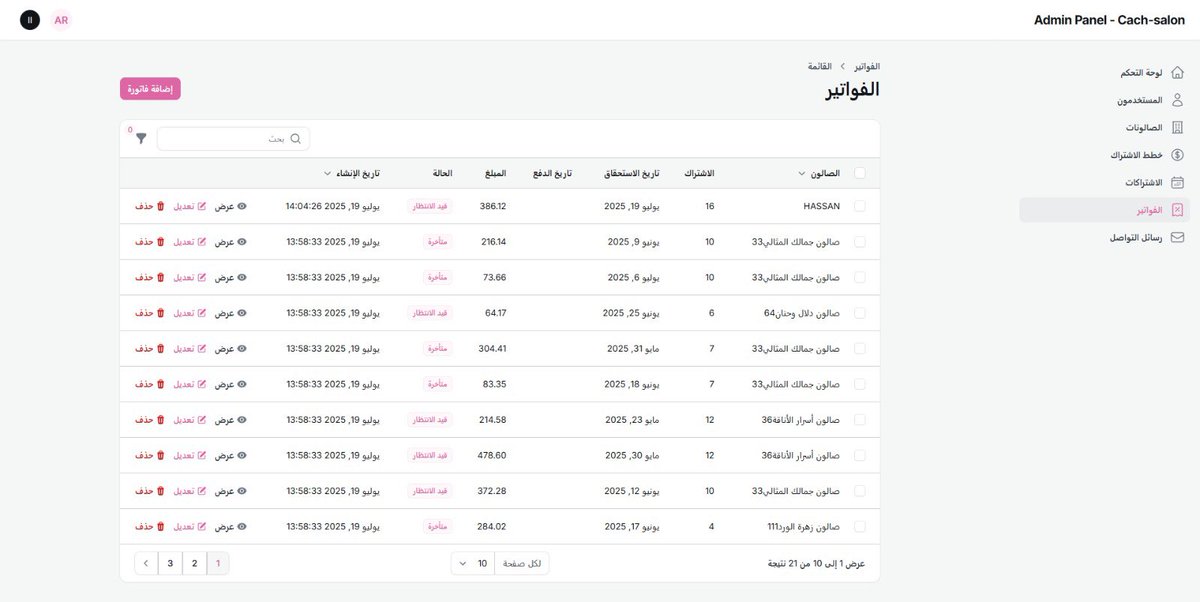This screenshot has width=1200, height=602.
Task: Sort by the الصالون column header
Action: tap(819, 173)
